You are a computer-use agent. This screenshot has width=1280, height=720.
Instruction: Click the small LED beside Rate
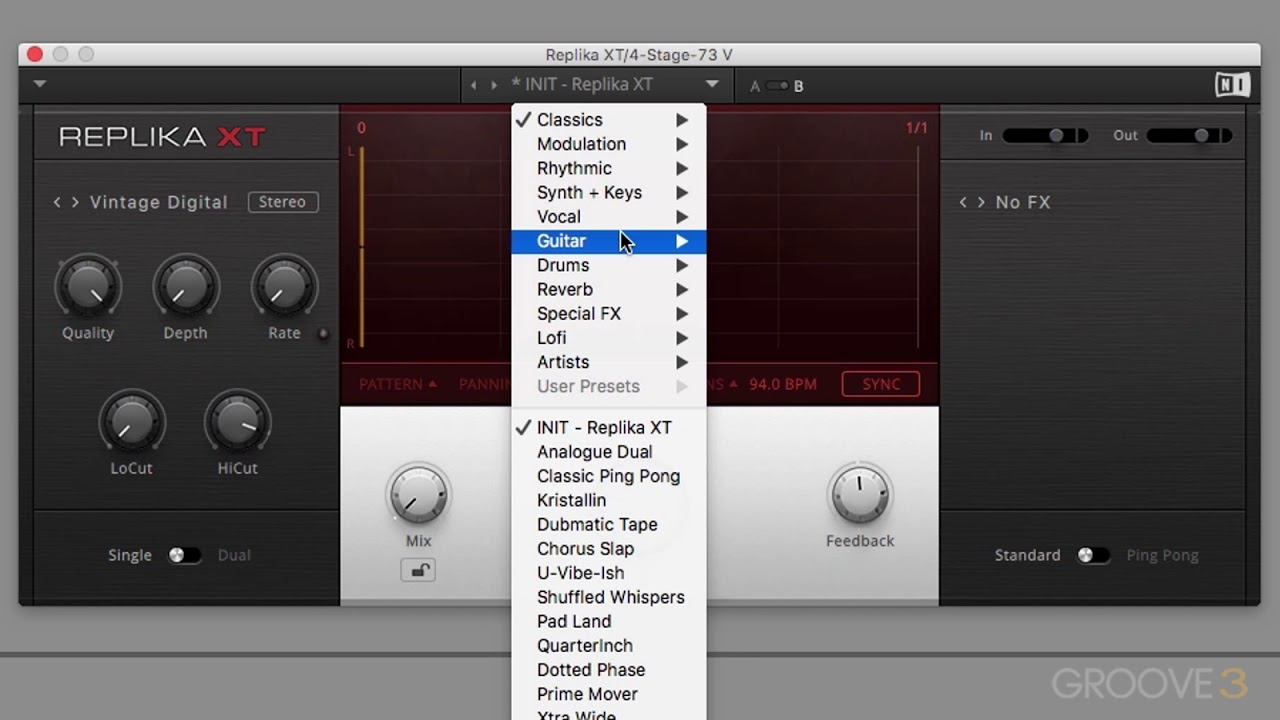pyautogui.click(x=323, y=334)
